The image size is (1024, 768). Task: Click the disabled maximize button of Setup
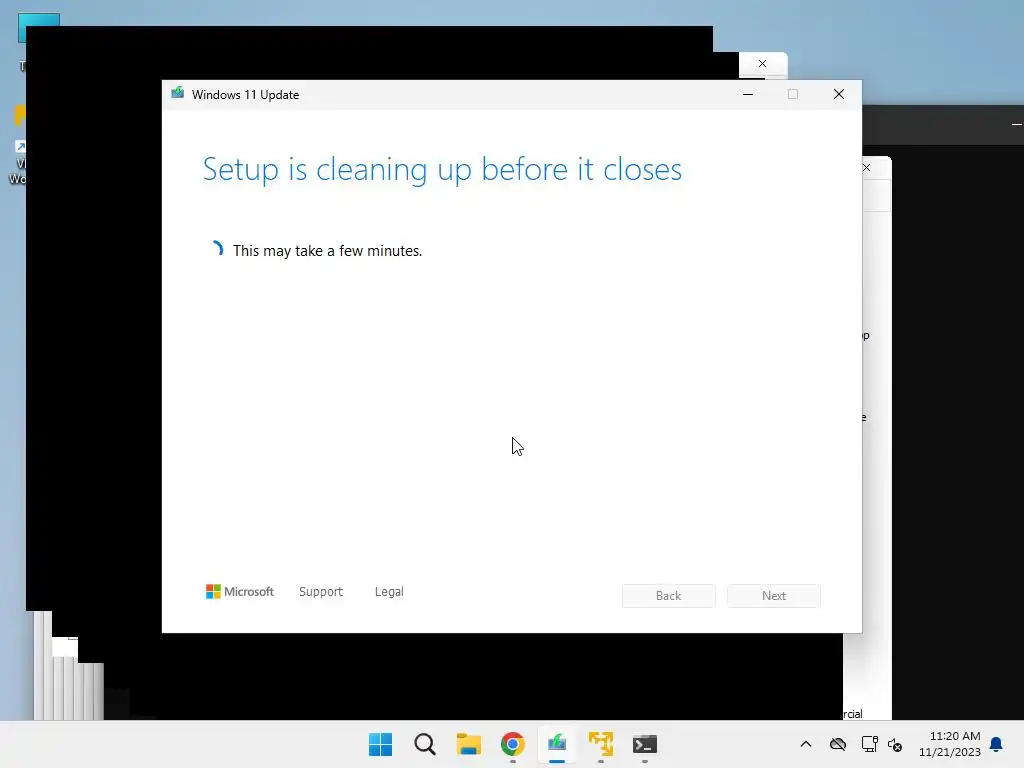[x=793, y=94]
